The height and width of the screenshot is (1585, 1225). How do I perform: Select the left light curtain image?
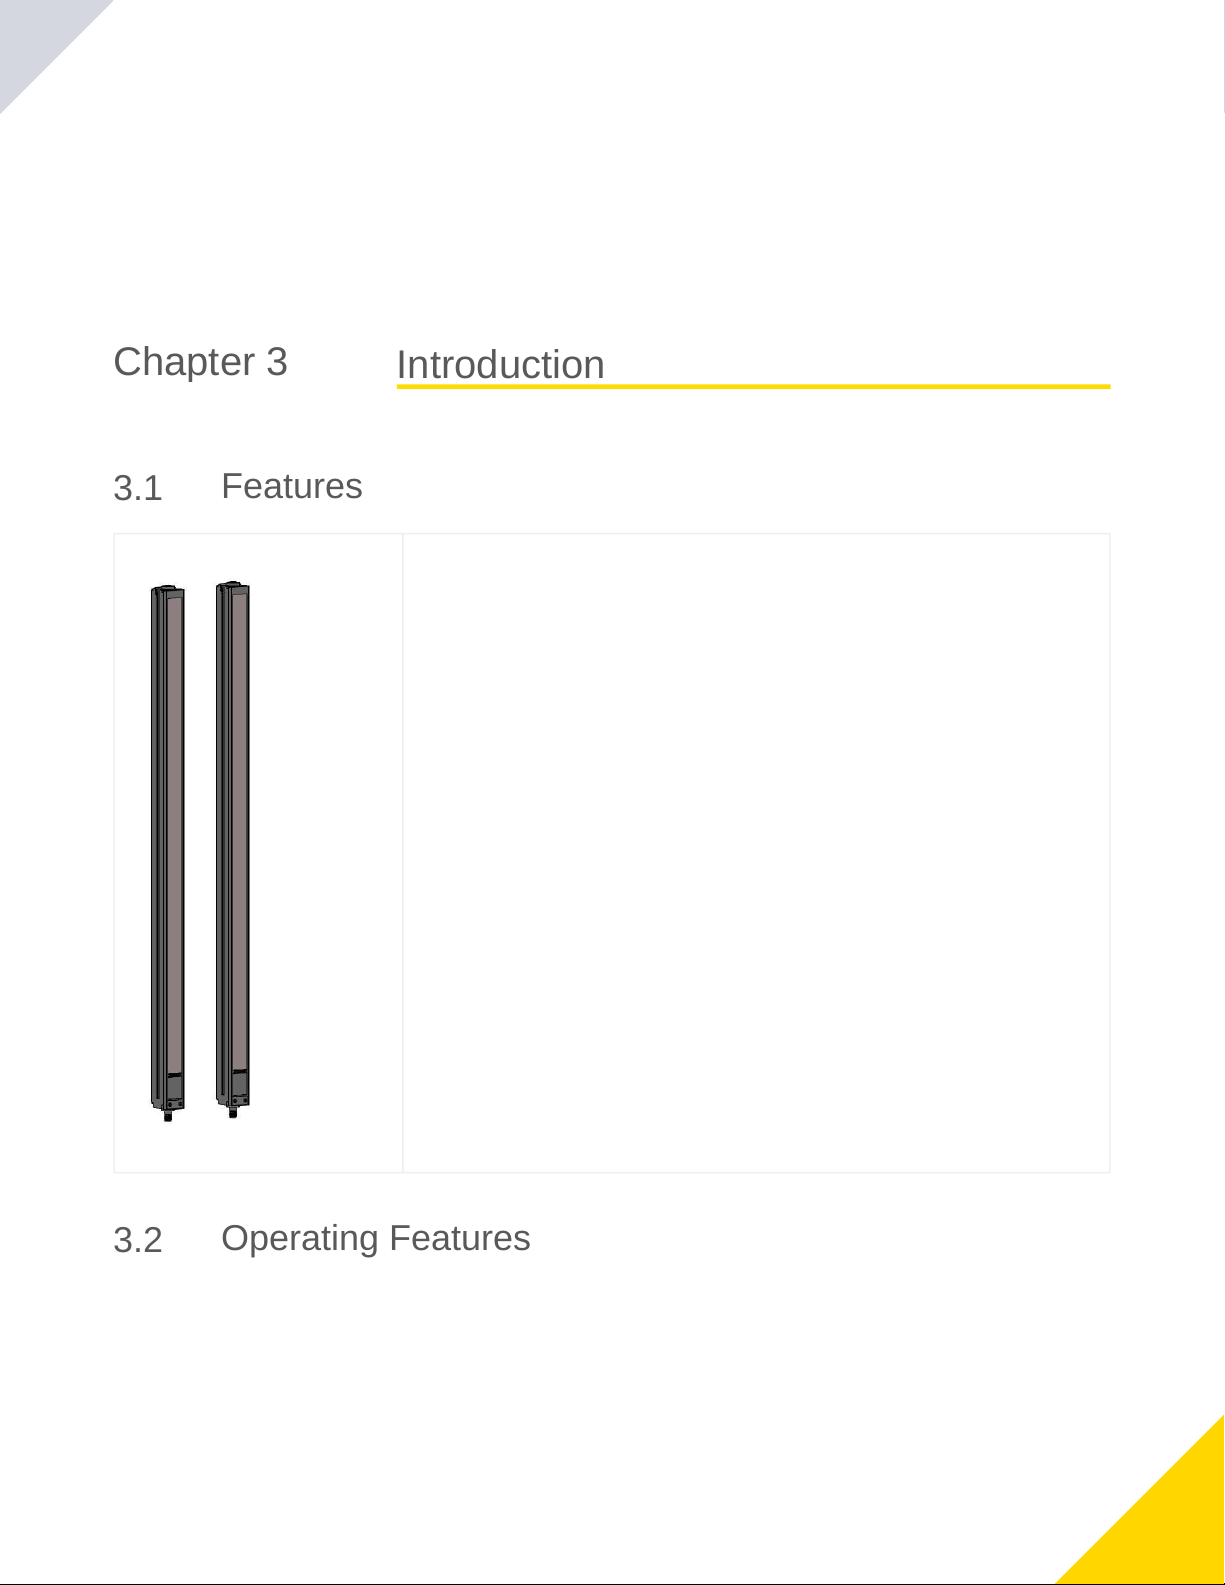tap(168, 853)
